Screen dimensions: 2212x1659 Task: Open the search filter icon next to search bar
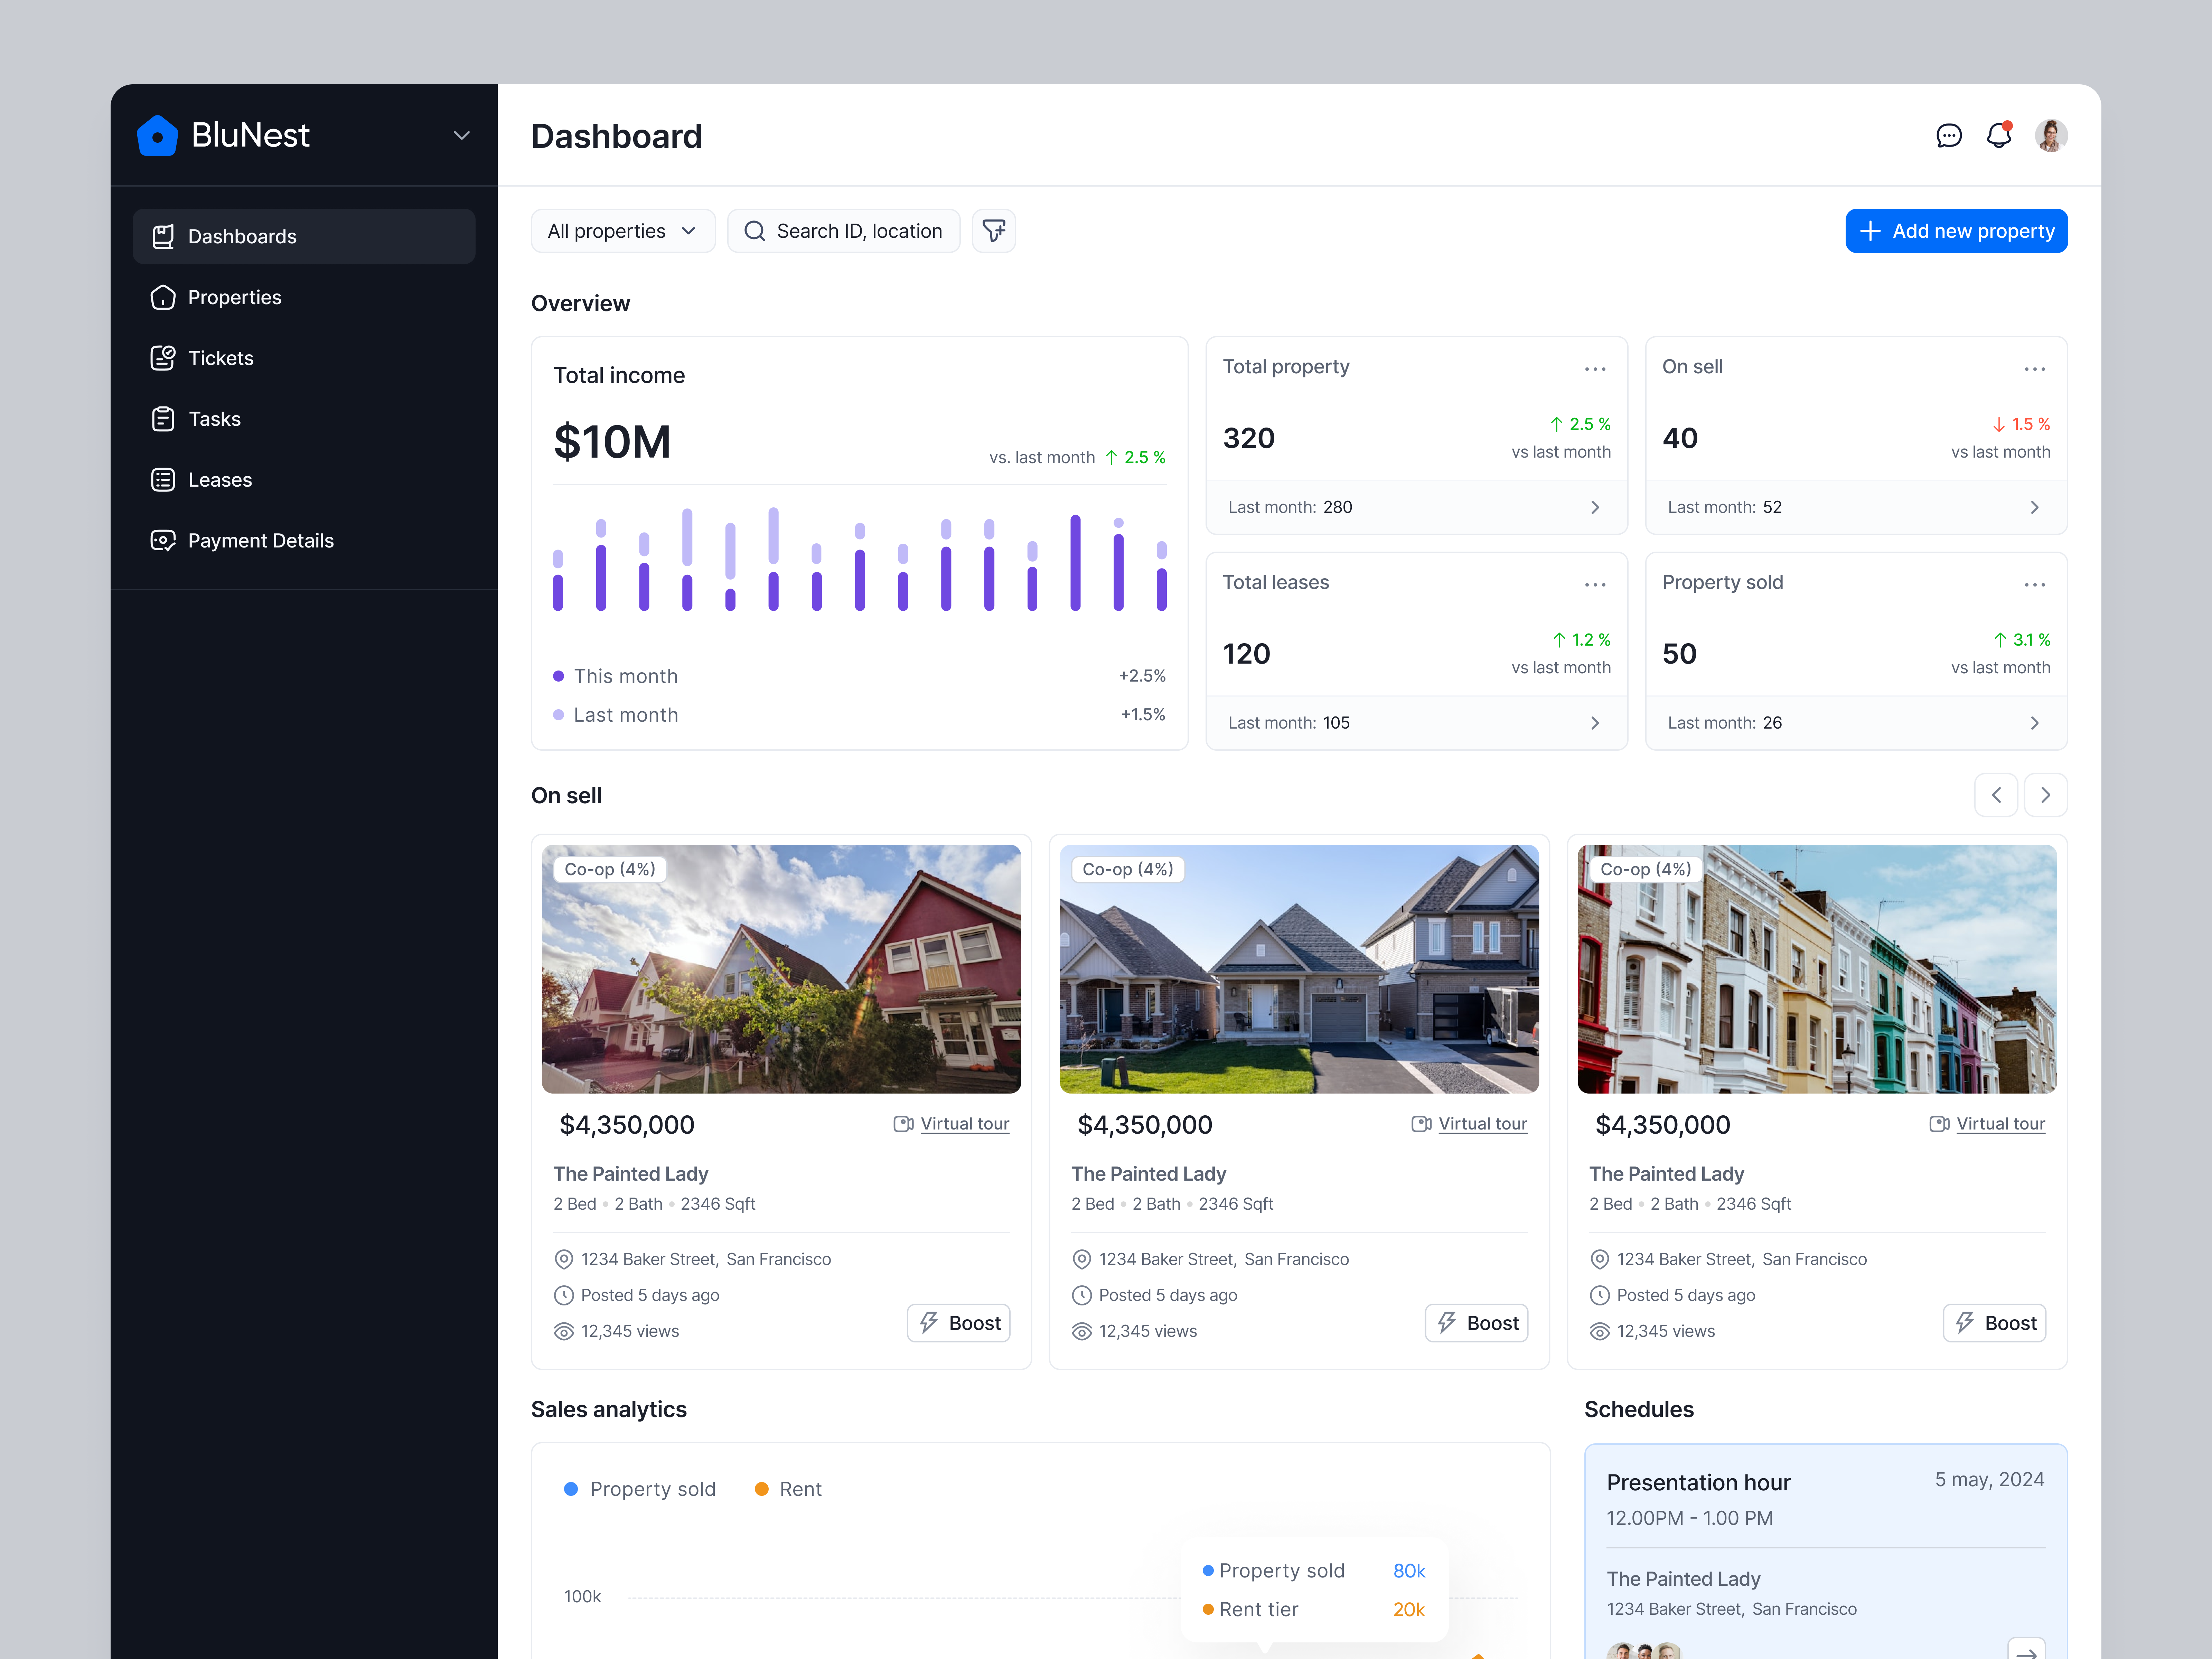[x=994, y=231]
